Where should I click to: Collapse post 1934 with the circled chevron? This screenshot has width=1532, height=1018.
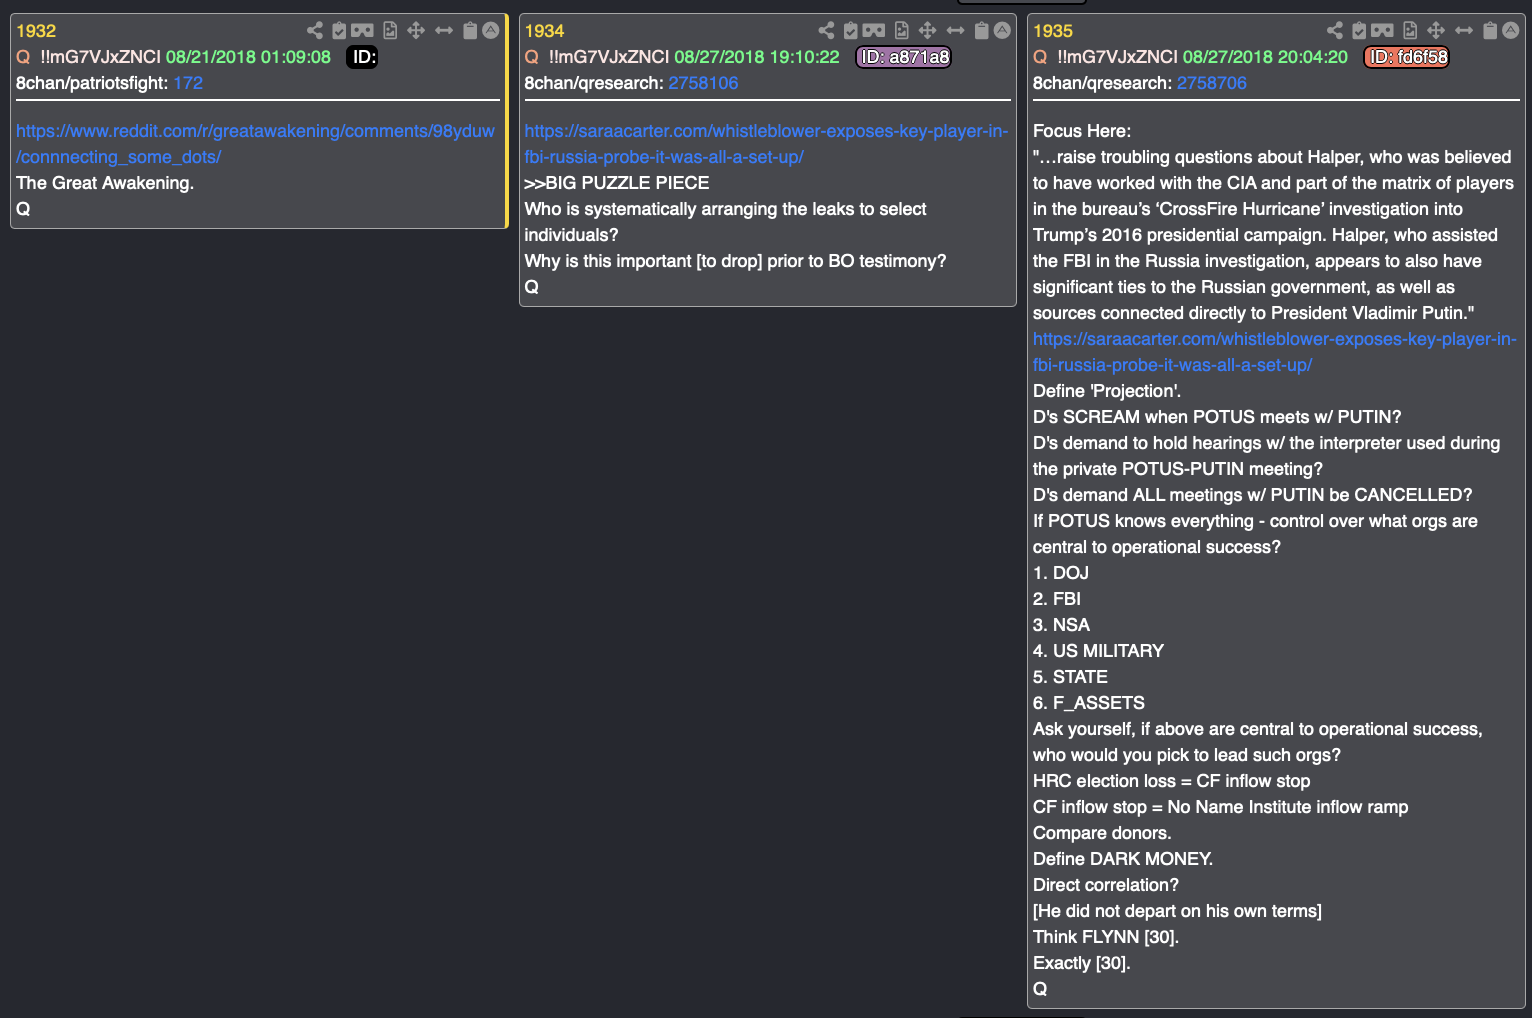coord(1003,31)
